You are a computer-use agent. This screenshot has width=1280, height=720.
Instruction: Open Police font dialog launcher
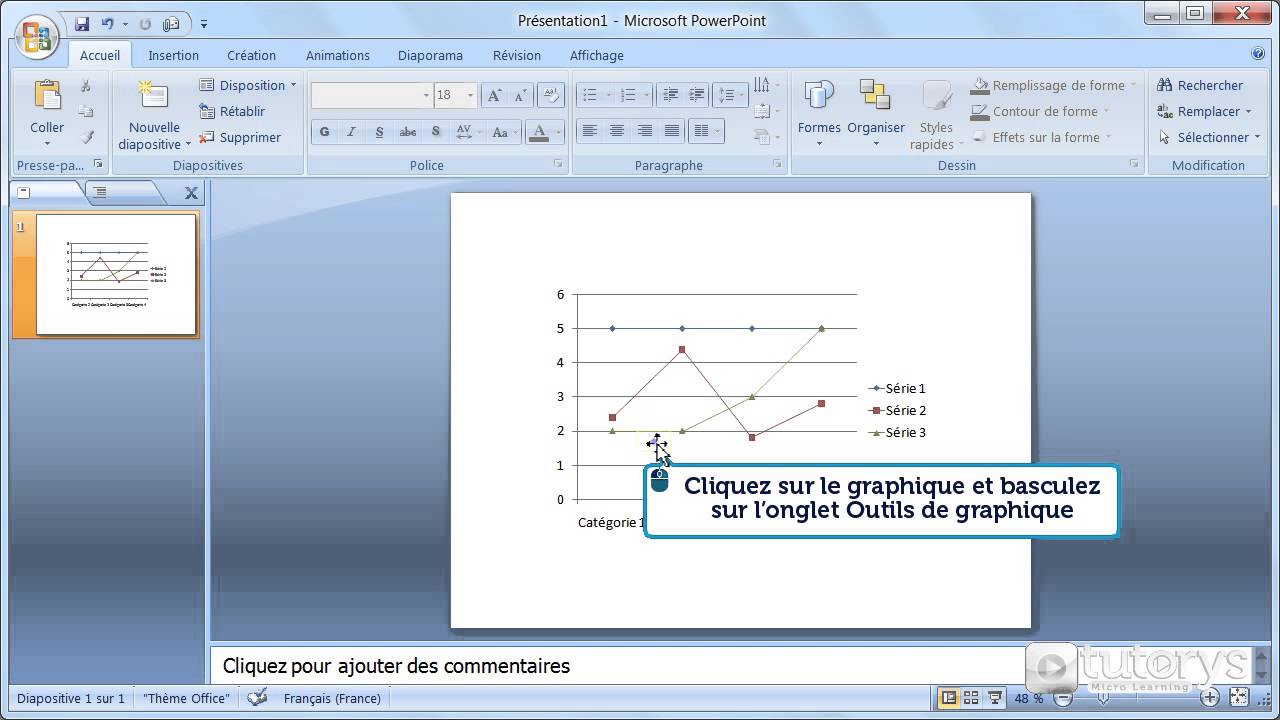point(558,164)
